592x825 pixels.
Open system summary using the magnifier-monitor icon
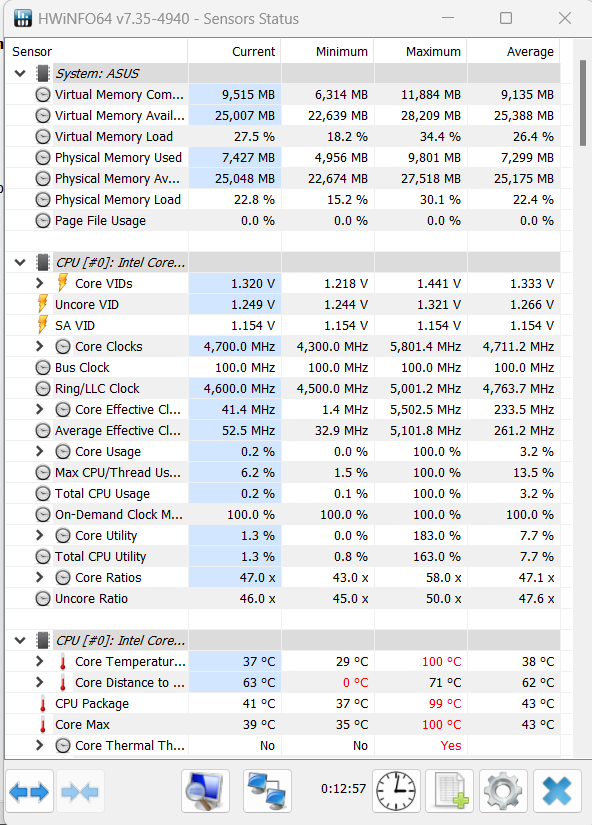coord(205,791)
